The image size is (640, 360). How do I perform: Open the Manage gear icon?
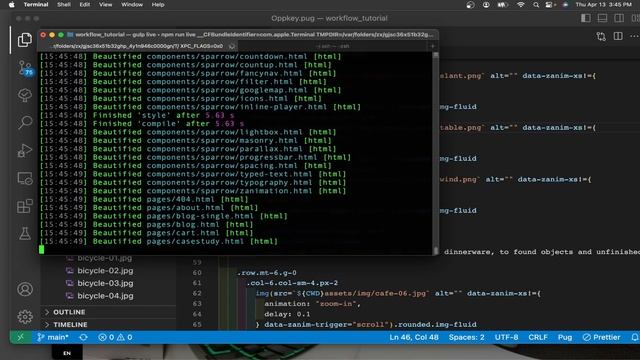tap(24, 316)
